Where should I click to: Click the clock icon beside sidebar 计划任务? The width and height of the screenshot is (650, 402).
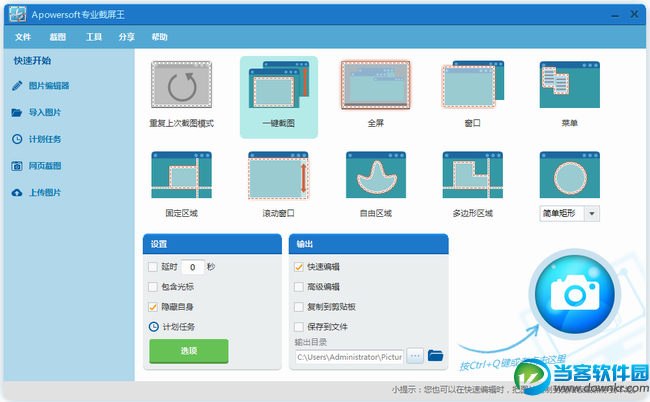coord(17,139)
